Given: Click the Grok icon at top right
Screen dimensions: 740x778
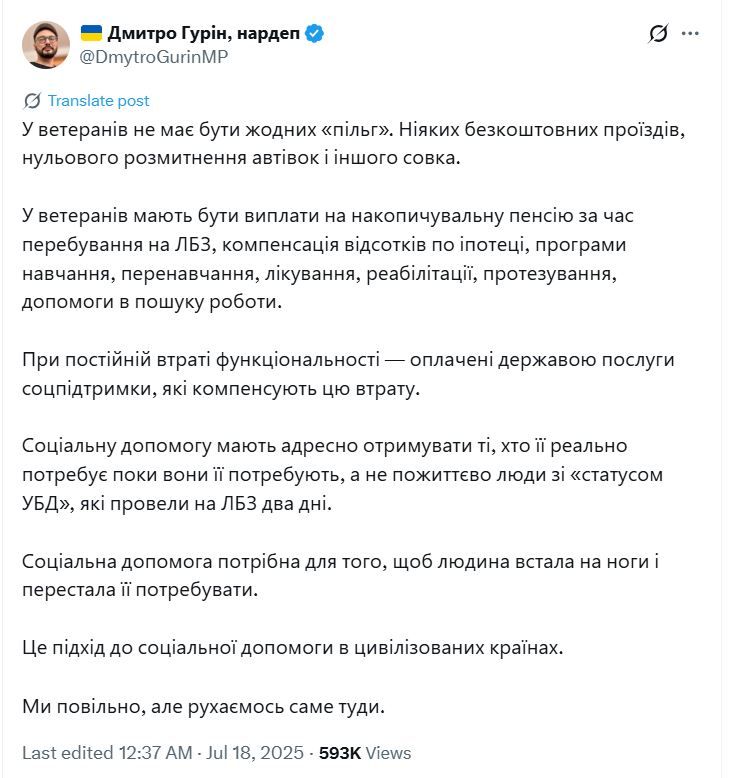Looking at the screenshot, I should point(658,33).
